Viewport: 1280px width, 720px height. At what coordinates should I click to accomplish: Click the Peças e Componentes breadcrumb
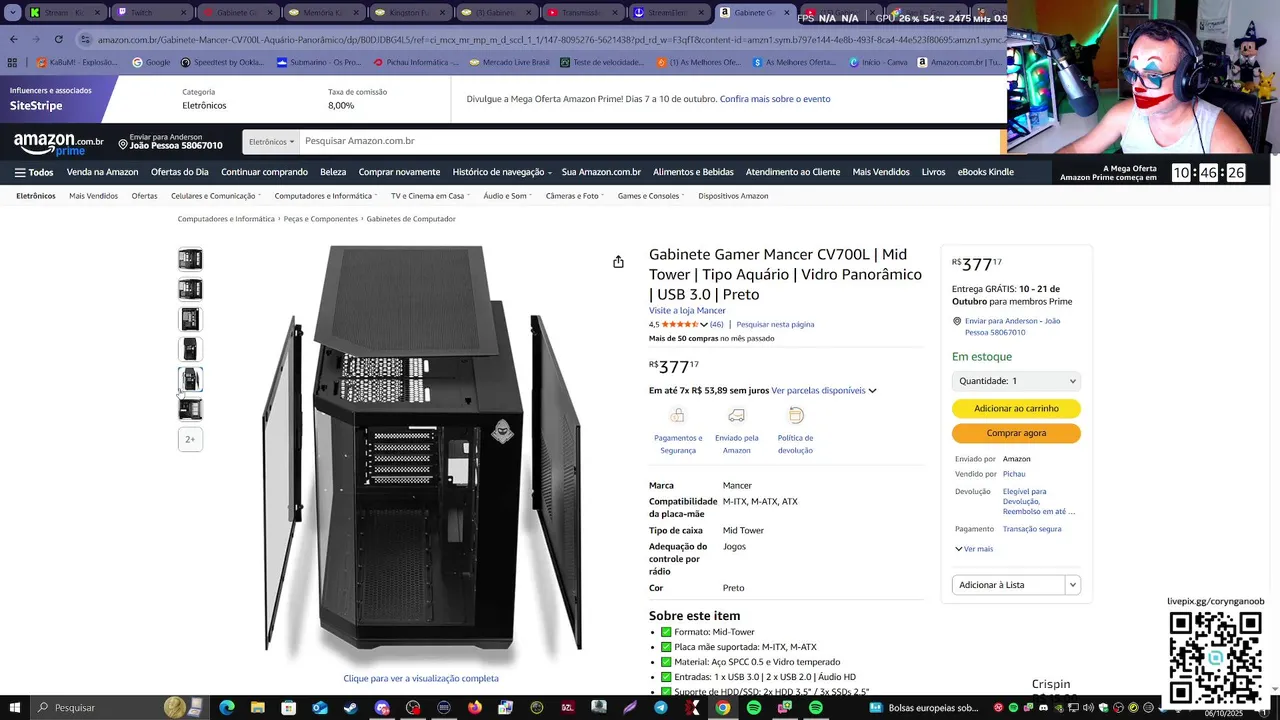point(320,219)
